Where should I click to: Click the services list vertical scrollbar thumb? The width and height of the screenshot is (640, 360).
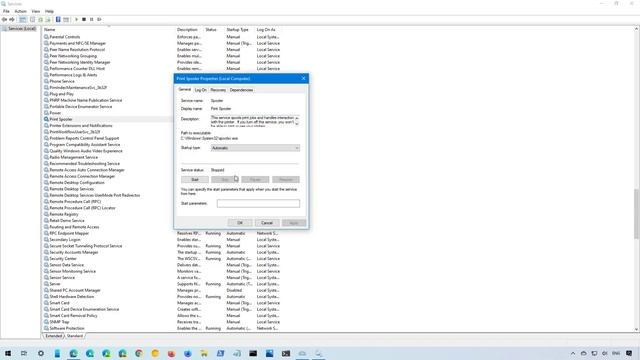click(x=636, y=213)
